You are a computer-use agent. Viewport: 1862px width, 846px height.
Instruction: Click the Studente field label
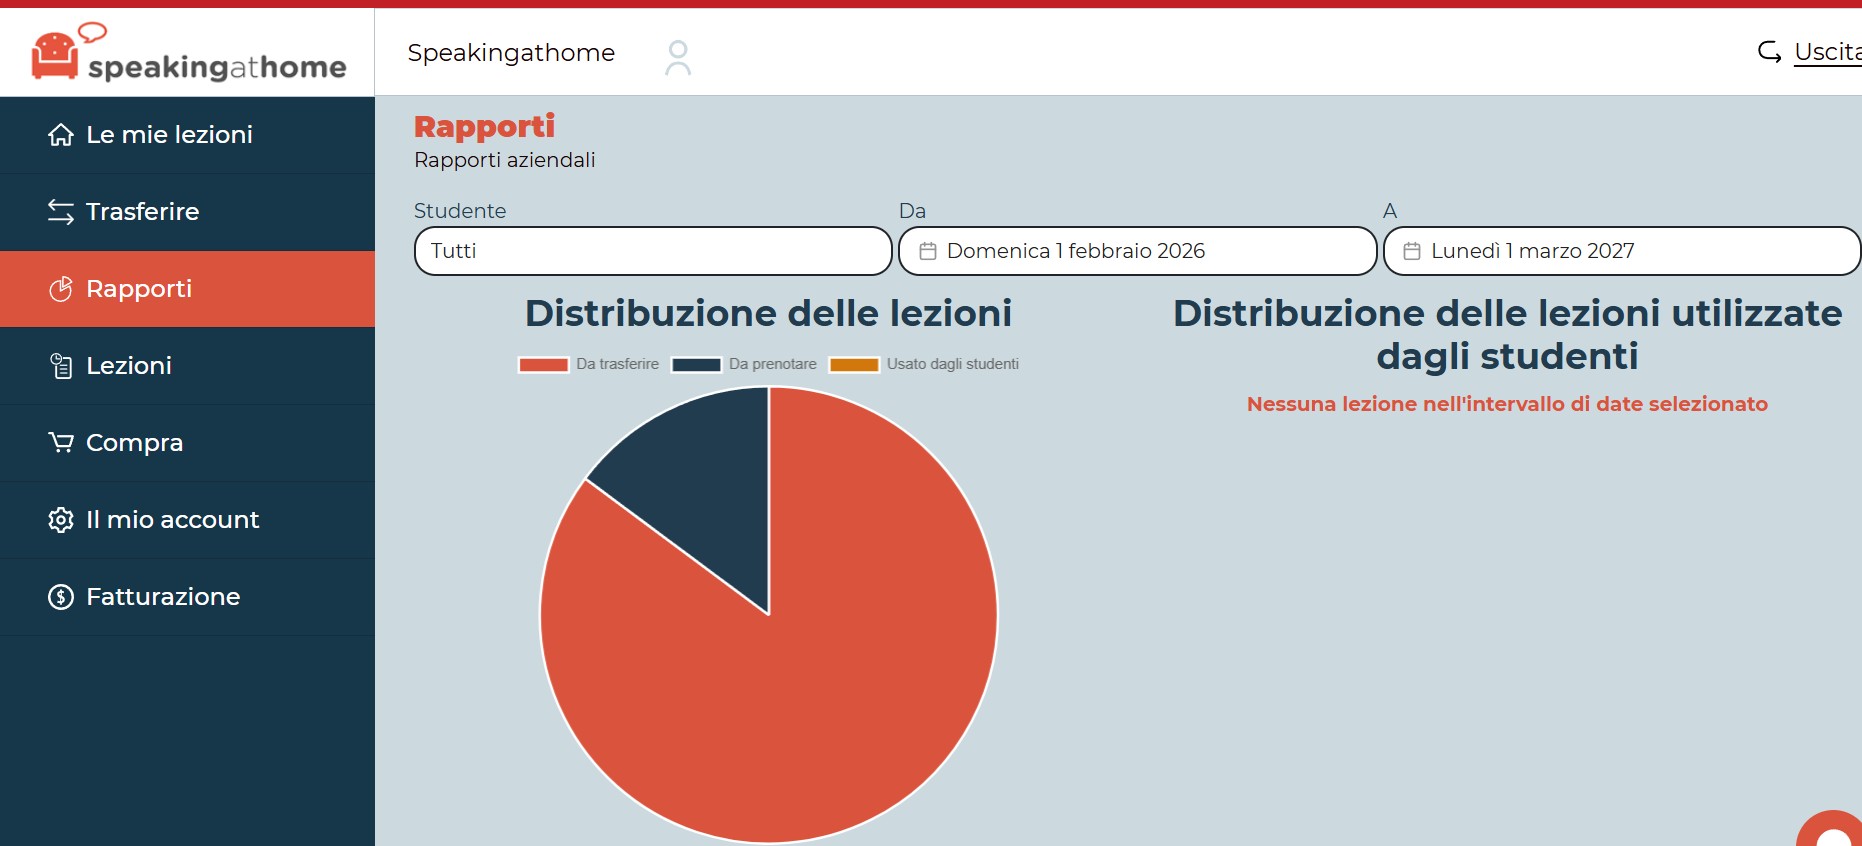460,211
